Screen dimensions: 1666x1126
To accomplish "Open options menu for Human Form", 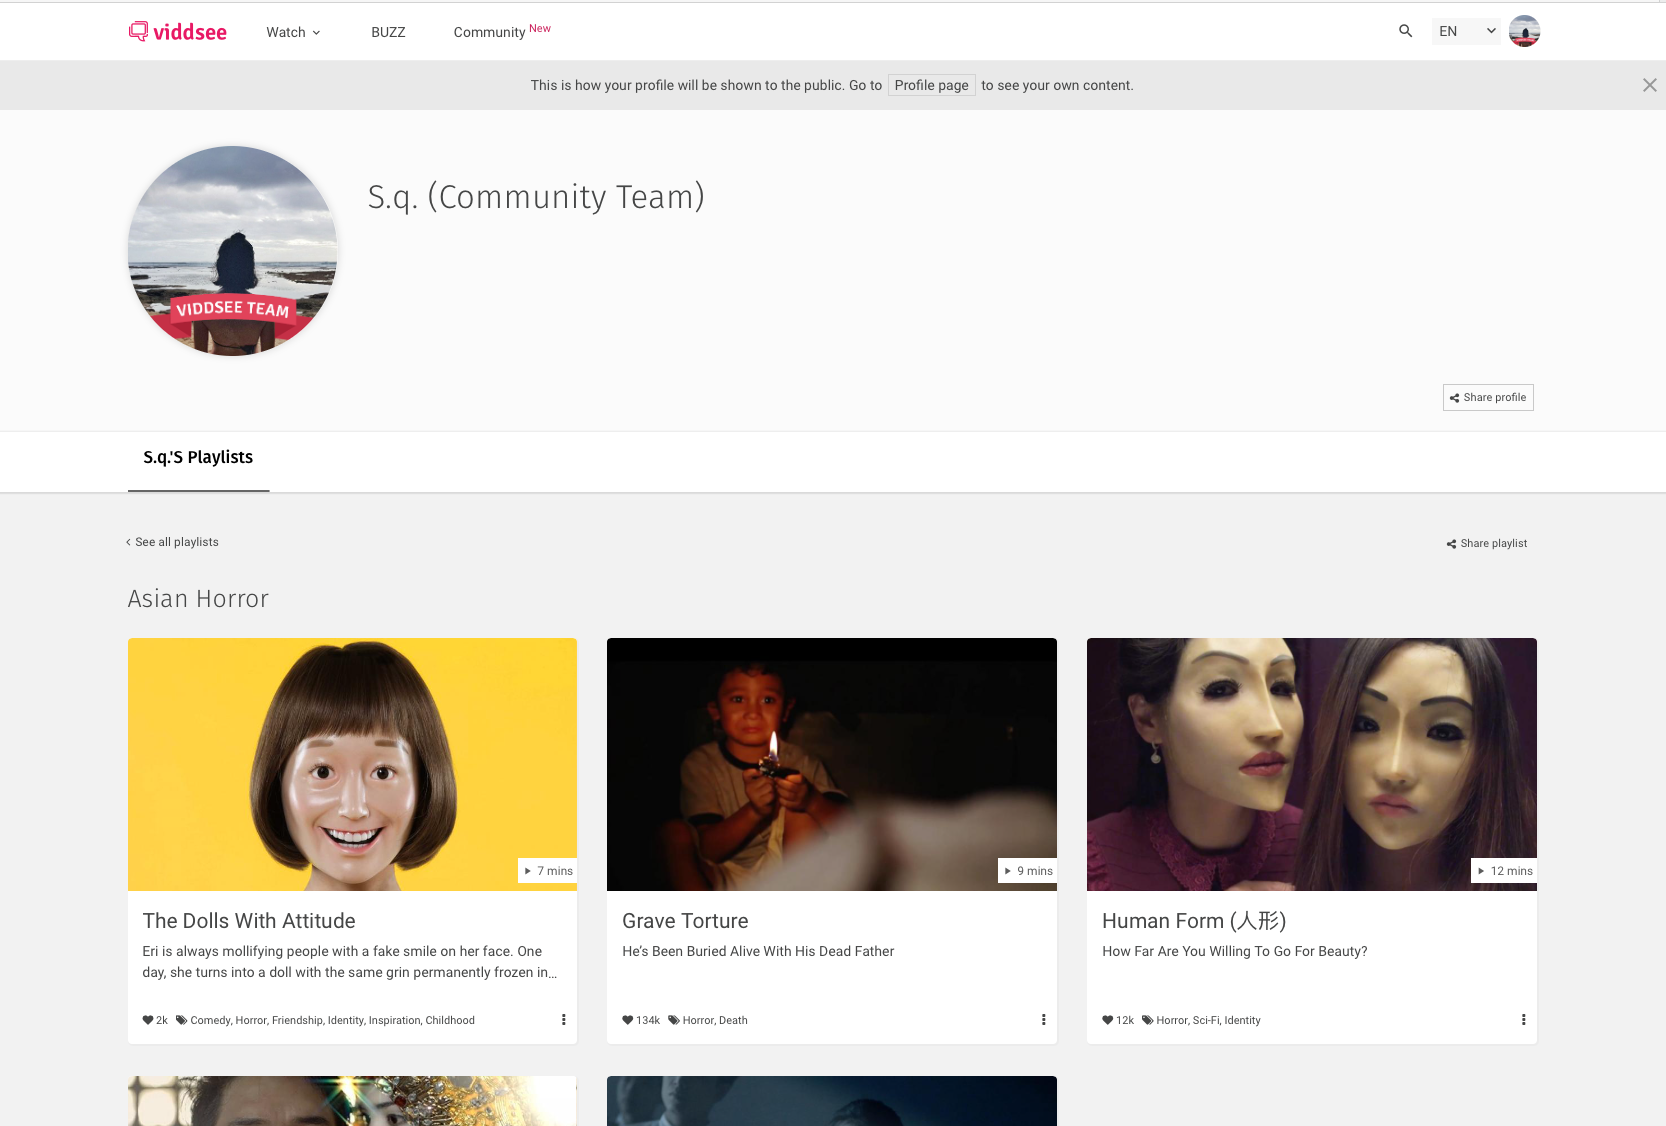I will tap(1523, 1020).
